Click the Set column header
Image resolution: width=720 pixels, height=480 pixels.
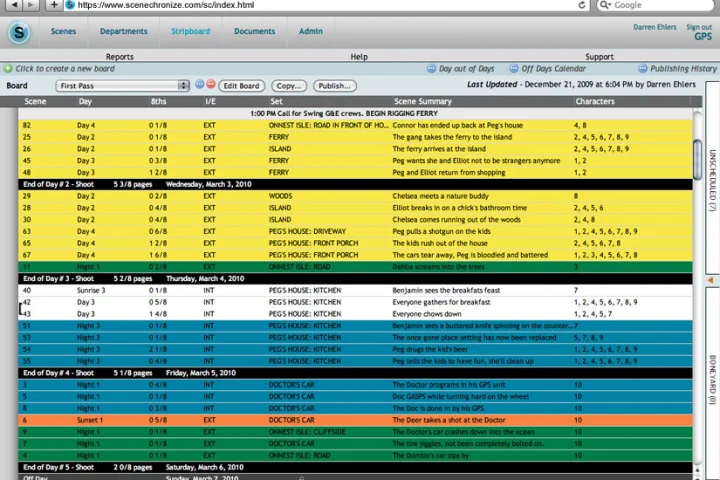(x=276, y=101)
